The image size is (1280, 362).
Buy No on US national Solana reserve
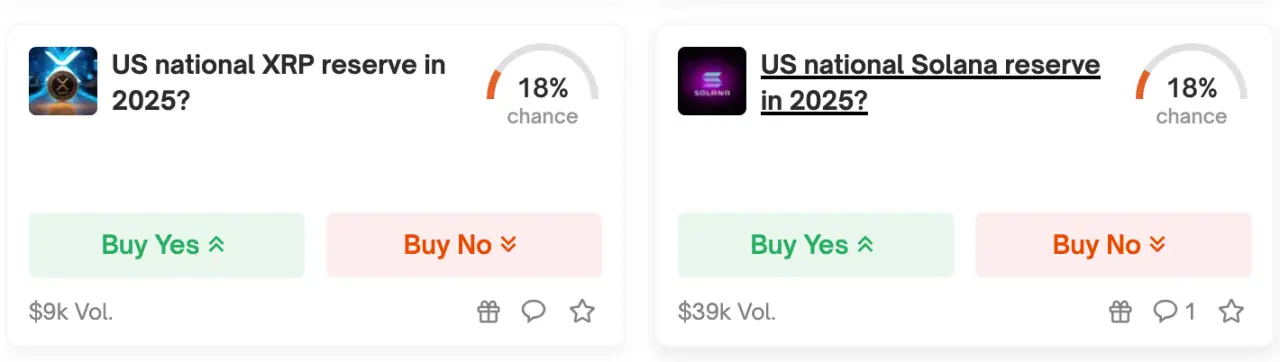pyautogui.click(x=1113, y=245)
